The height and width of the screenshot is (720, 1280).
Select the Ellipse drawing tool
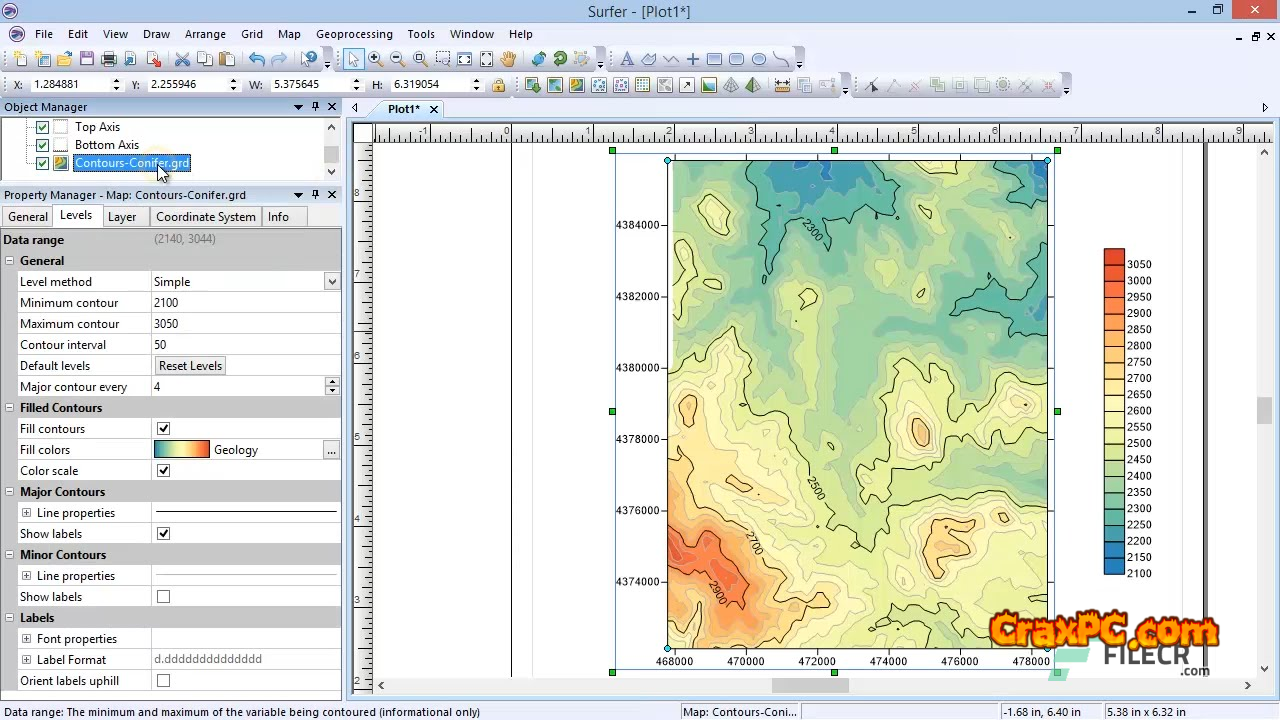click(x=759, y=59)
